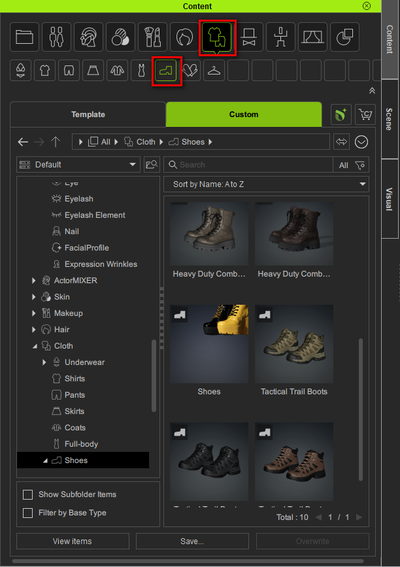Choose the Pants subcategory icon
The height and width of the screenshot is (567, 400).
pos(69,70)
